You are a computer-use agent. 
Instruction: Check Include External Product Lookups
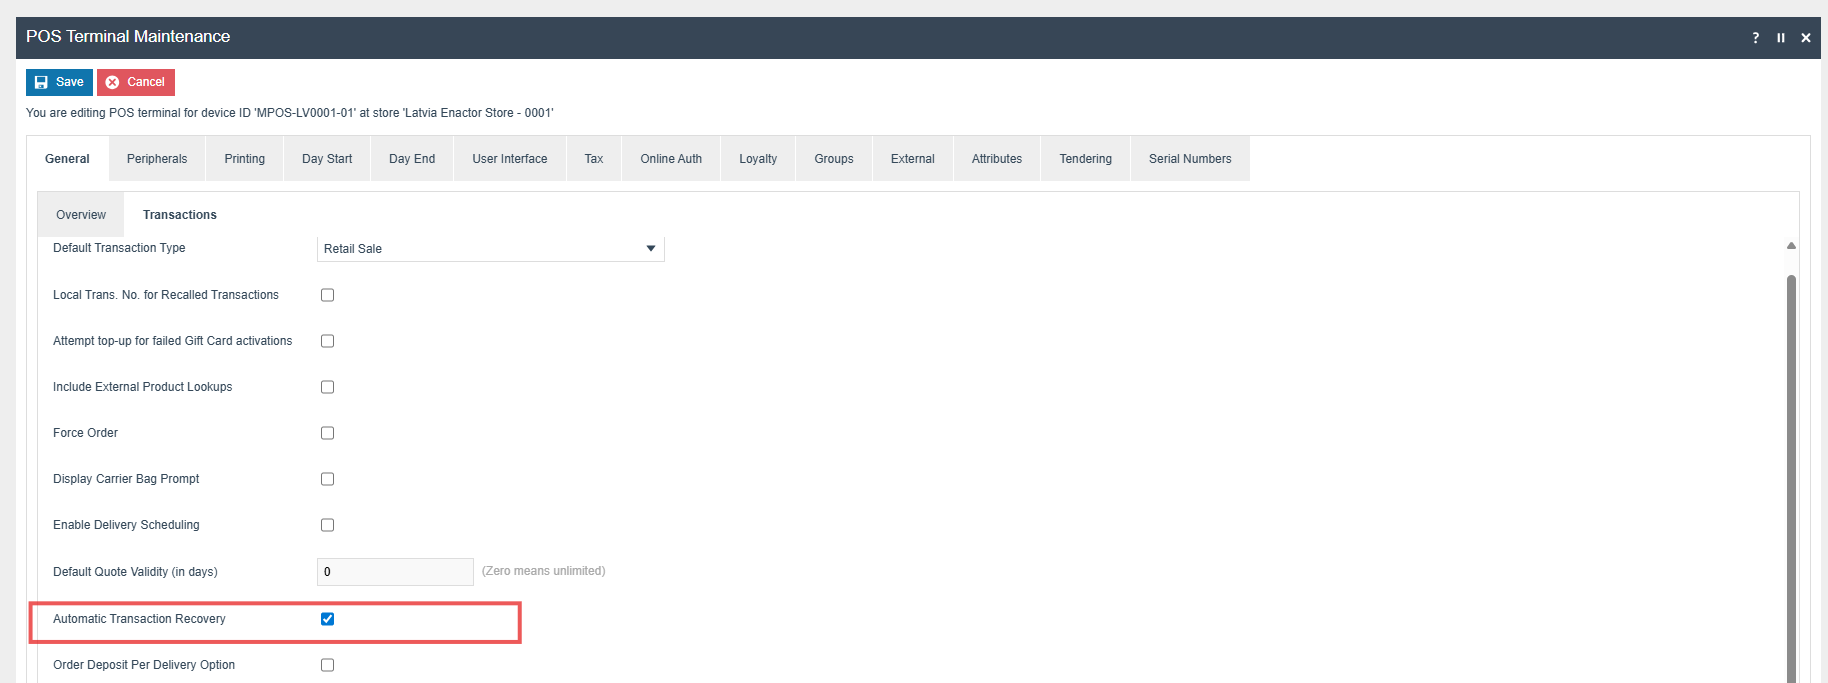(327, 387)
